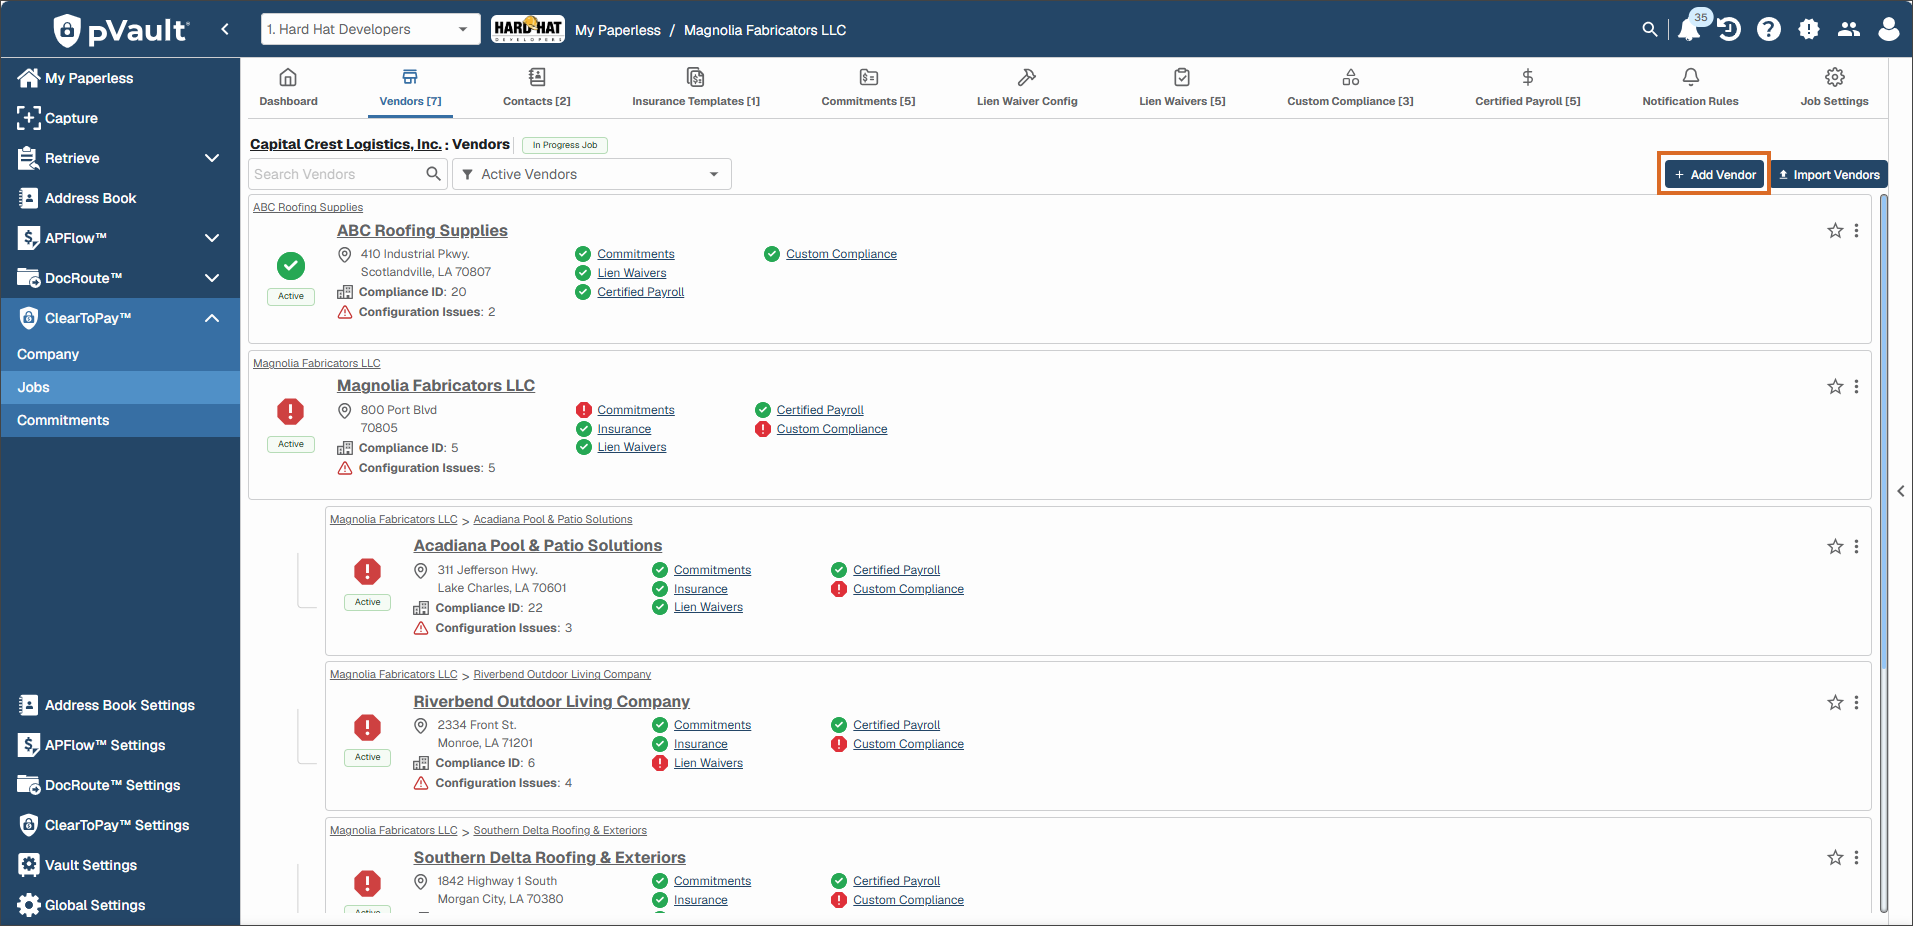Open the more options menu for ABC Roofing Supplies
Screen dimensions: 1913x926
tap(1857, 231)
